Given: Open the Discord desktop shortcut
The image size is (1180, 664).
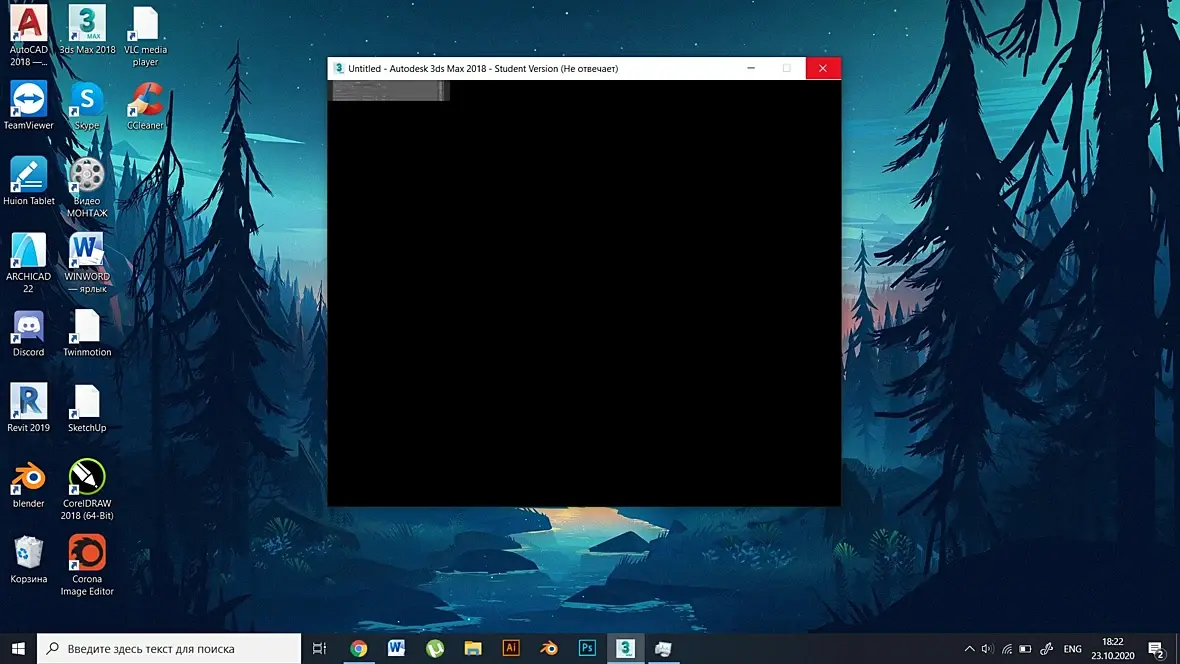Looking at the screenshot, I should click(x=29, y=332).
